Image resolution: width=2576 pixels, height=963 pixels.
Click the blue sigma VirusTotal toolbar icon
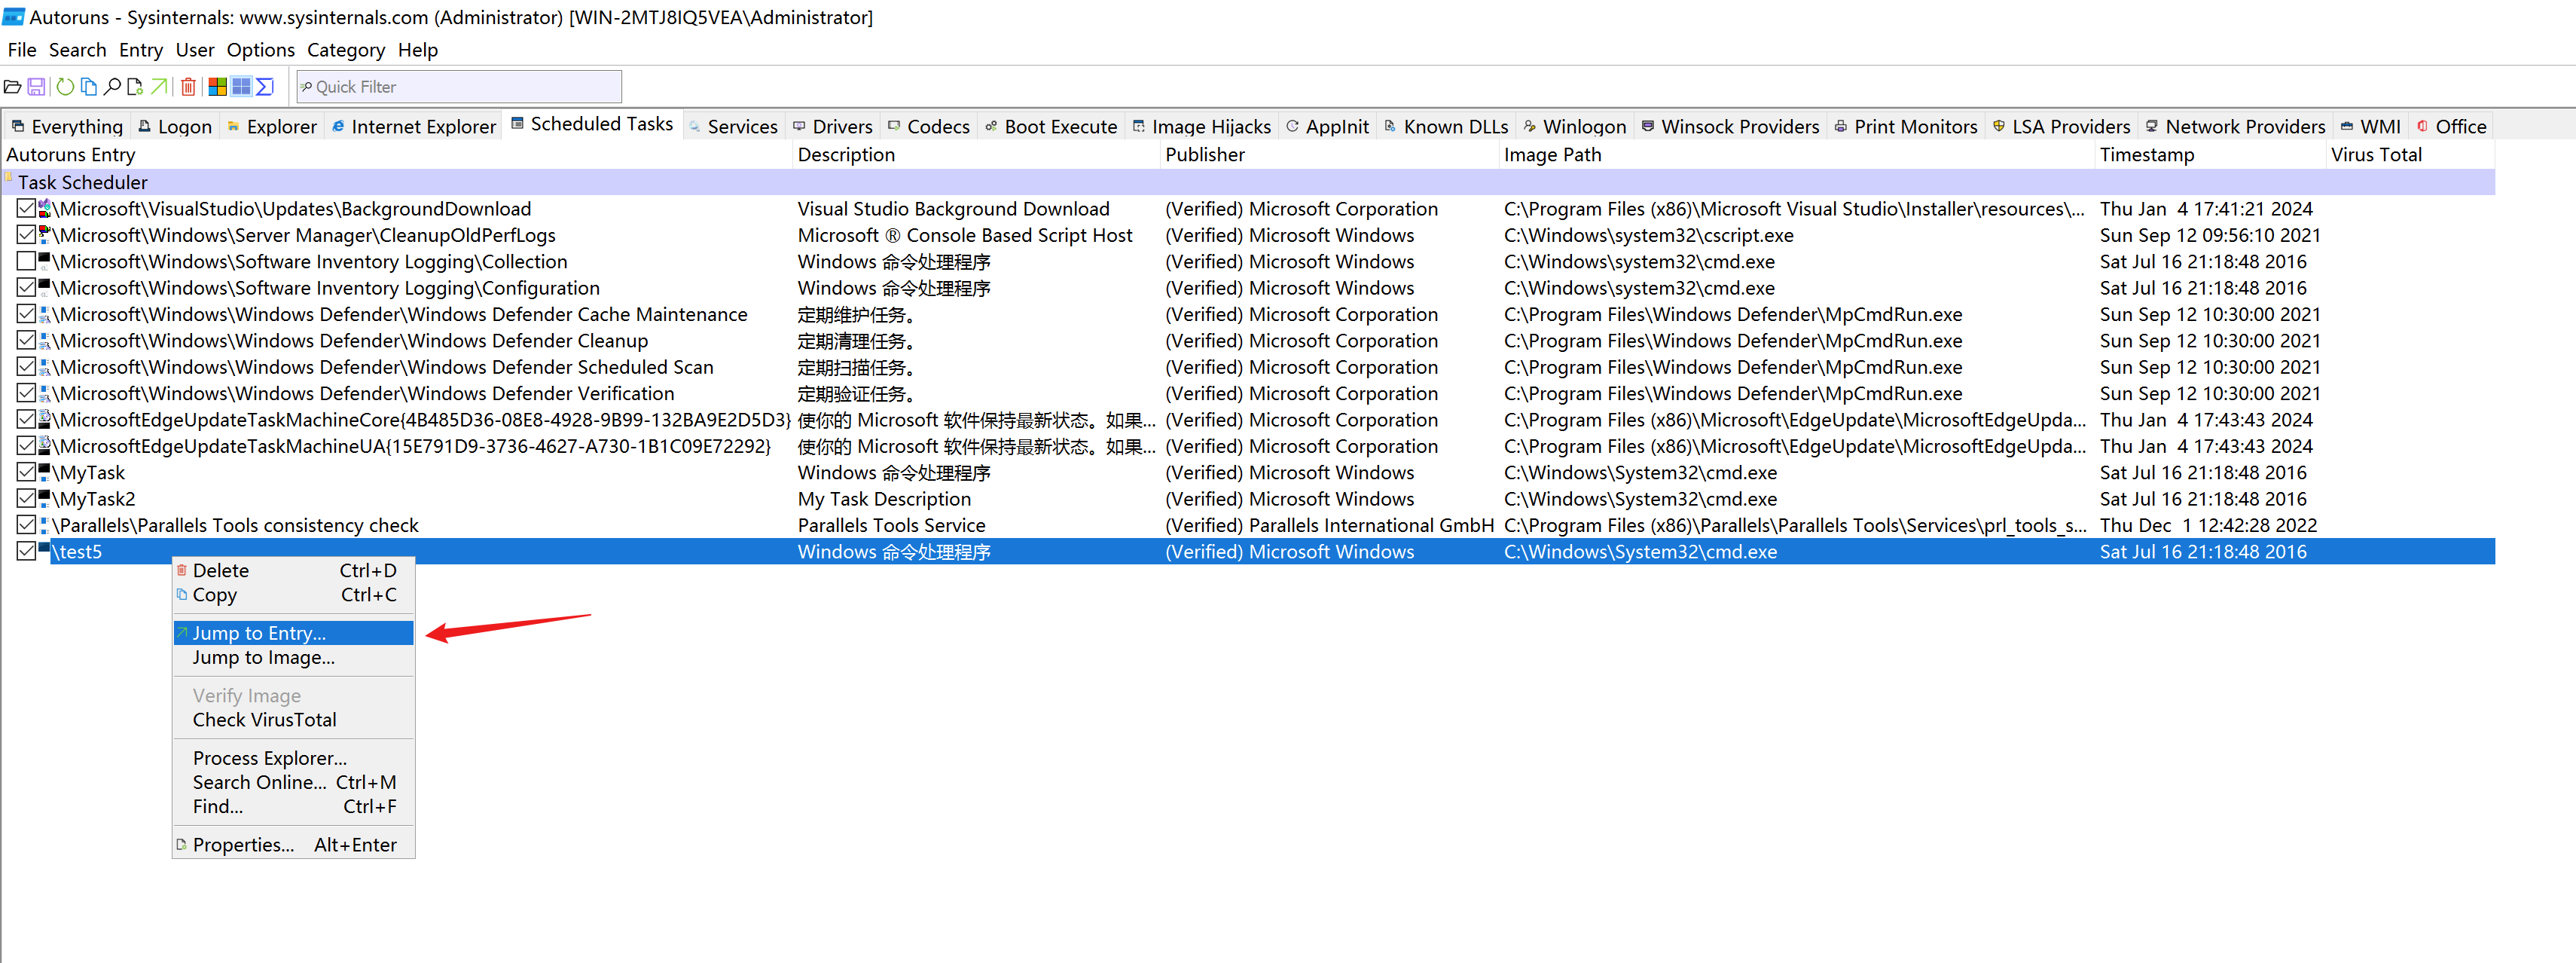[265, 87]
